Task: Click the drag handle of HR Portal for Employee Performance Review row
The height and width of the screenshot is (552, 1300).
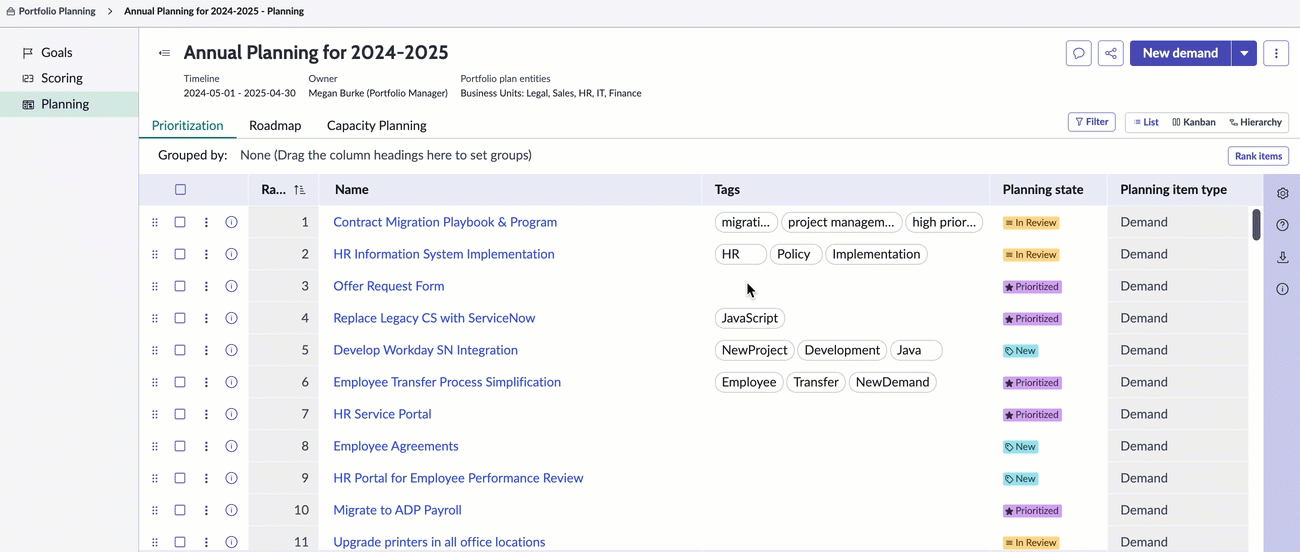Action: pyautogui.click(x=155, y=478)
